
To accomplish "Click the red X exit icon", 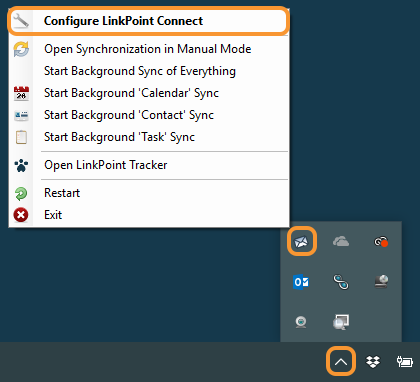I will 21,215.
